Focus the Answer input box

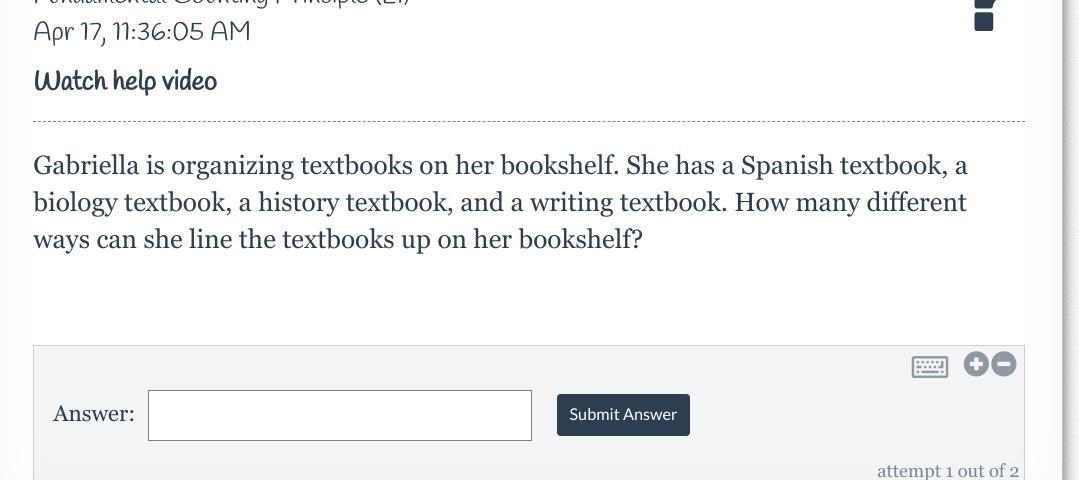340,415
